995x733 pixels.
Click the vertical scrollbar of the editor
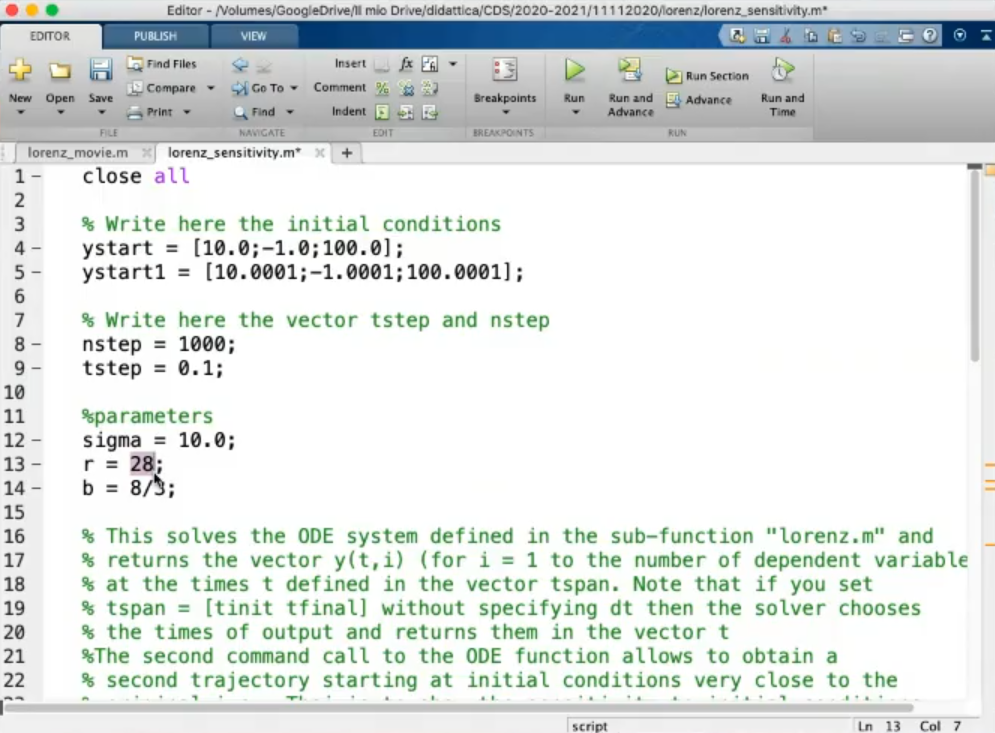pos(975,270)
